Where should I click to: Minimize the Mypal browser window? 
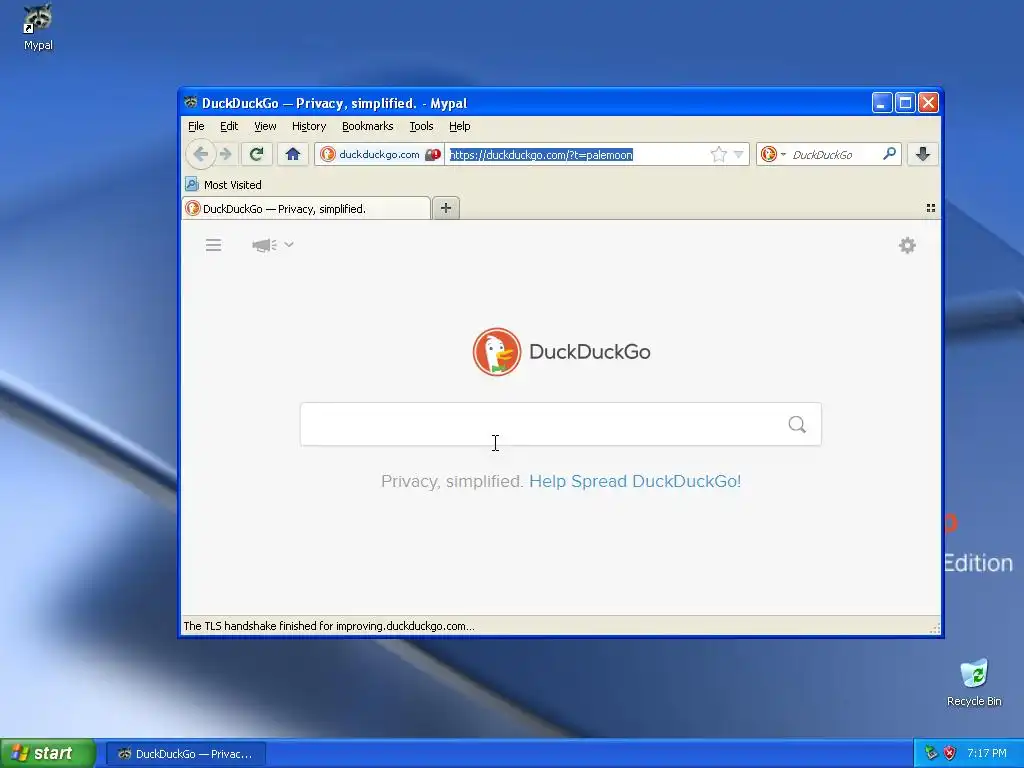882,103
